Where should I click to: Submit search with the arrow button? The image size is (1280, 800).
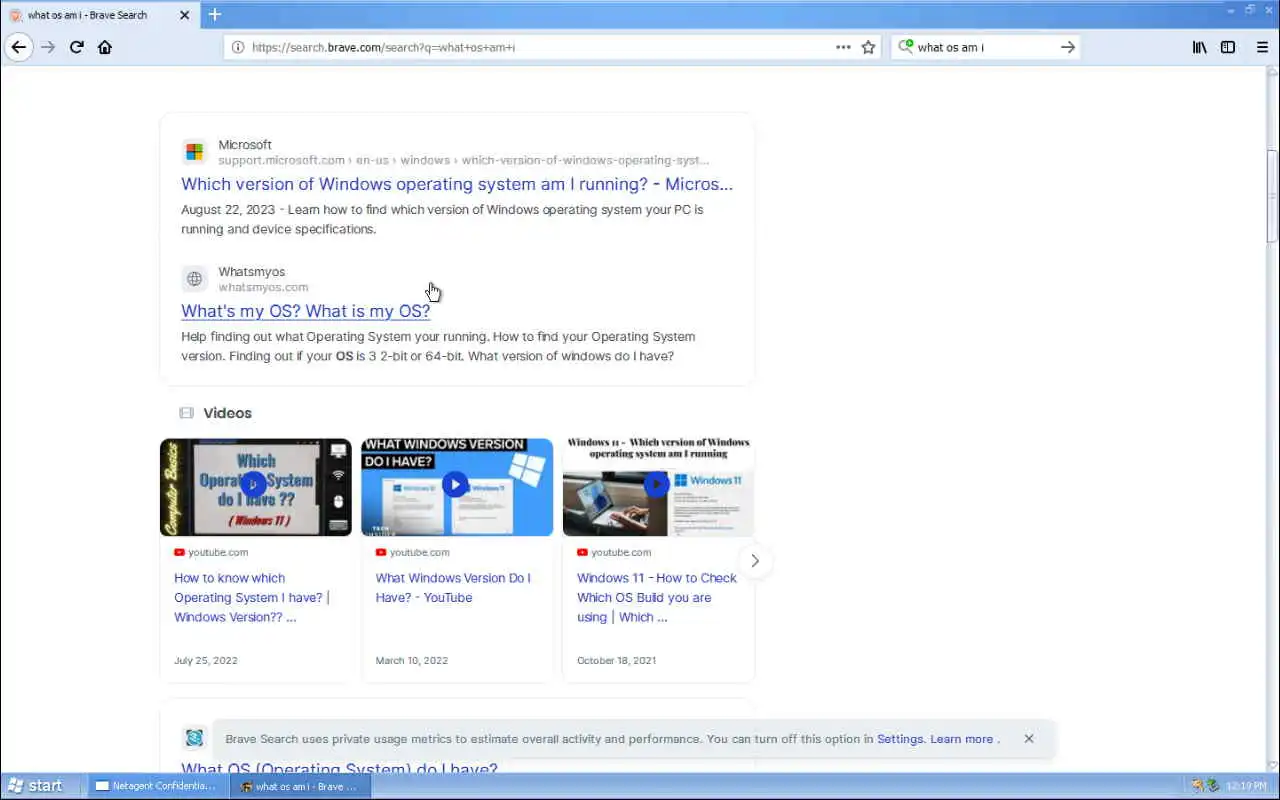pos(1067,47)
